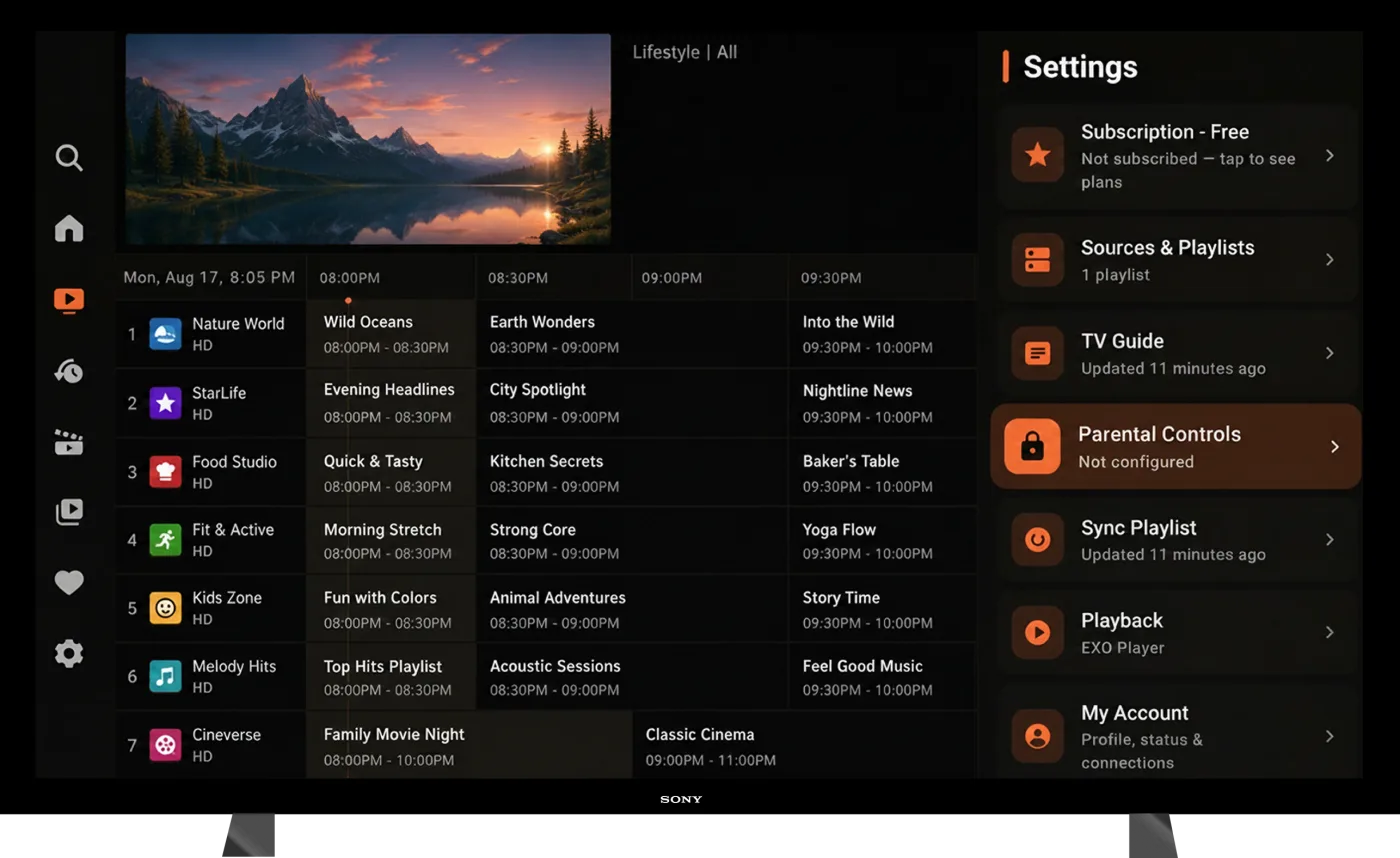Expand the Parental Controls chevron
Image resolution: width=1400 pixels, height=858 pixels.
[1335, 446]
